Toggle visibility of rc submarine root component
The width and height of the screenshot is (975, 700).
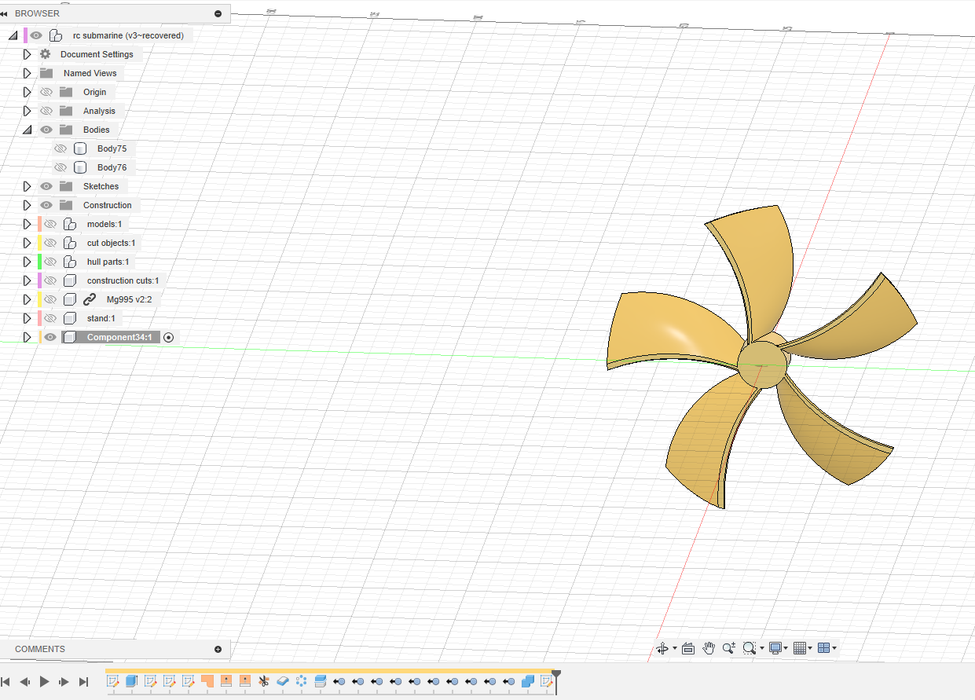point(36,35)
